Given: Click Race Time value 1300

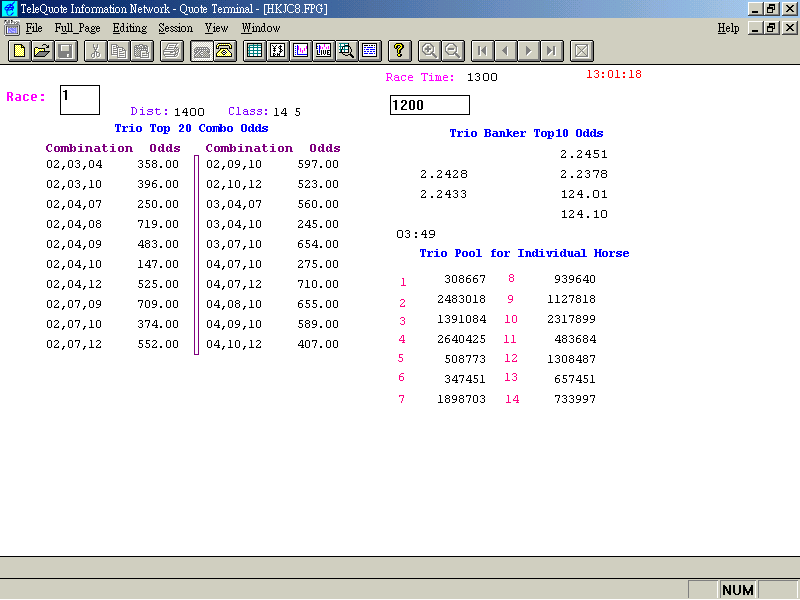Looking at the screenshot, I should (482, 77).
